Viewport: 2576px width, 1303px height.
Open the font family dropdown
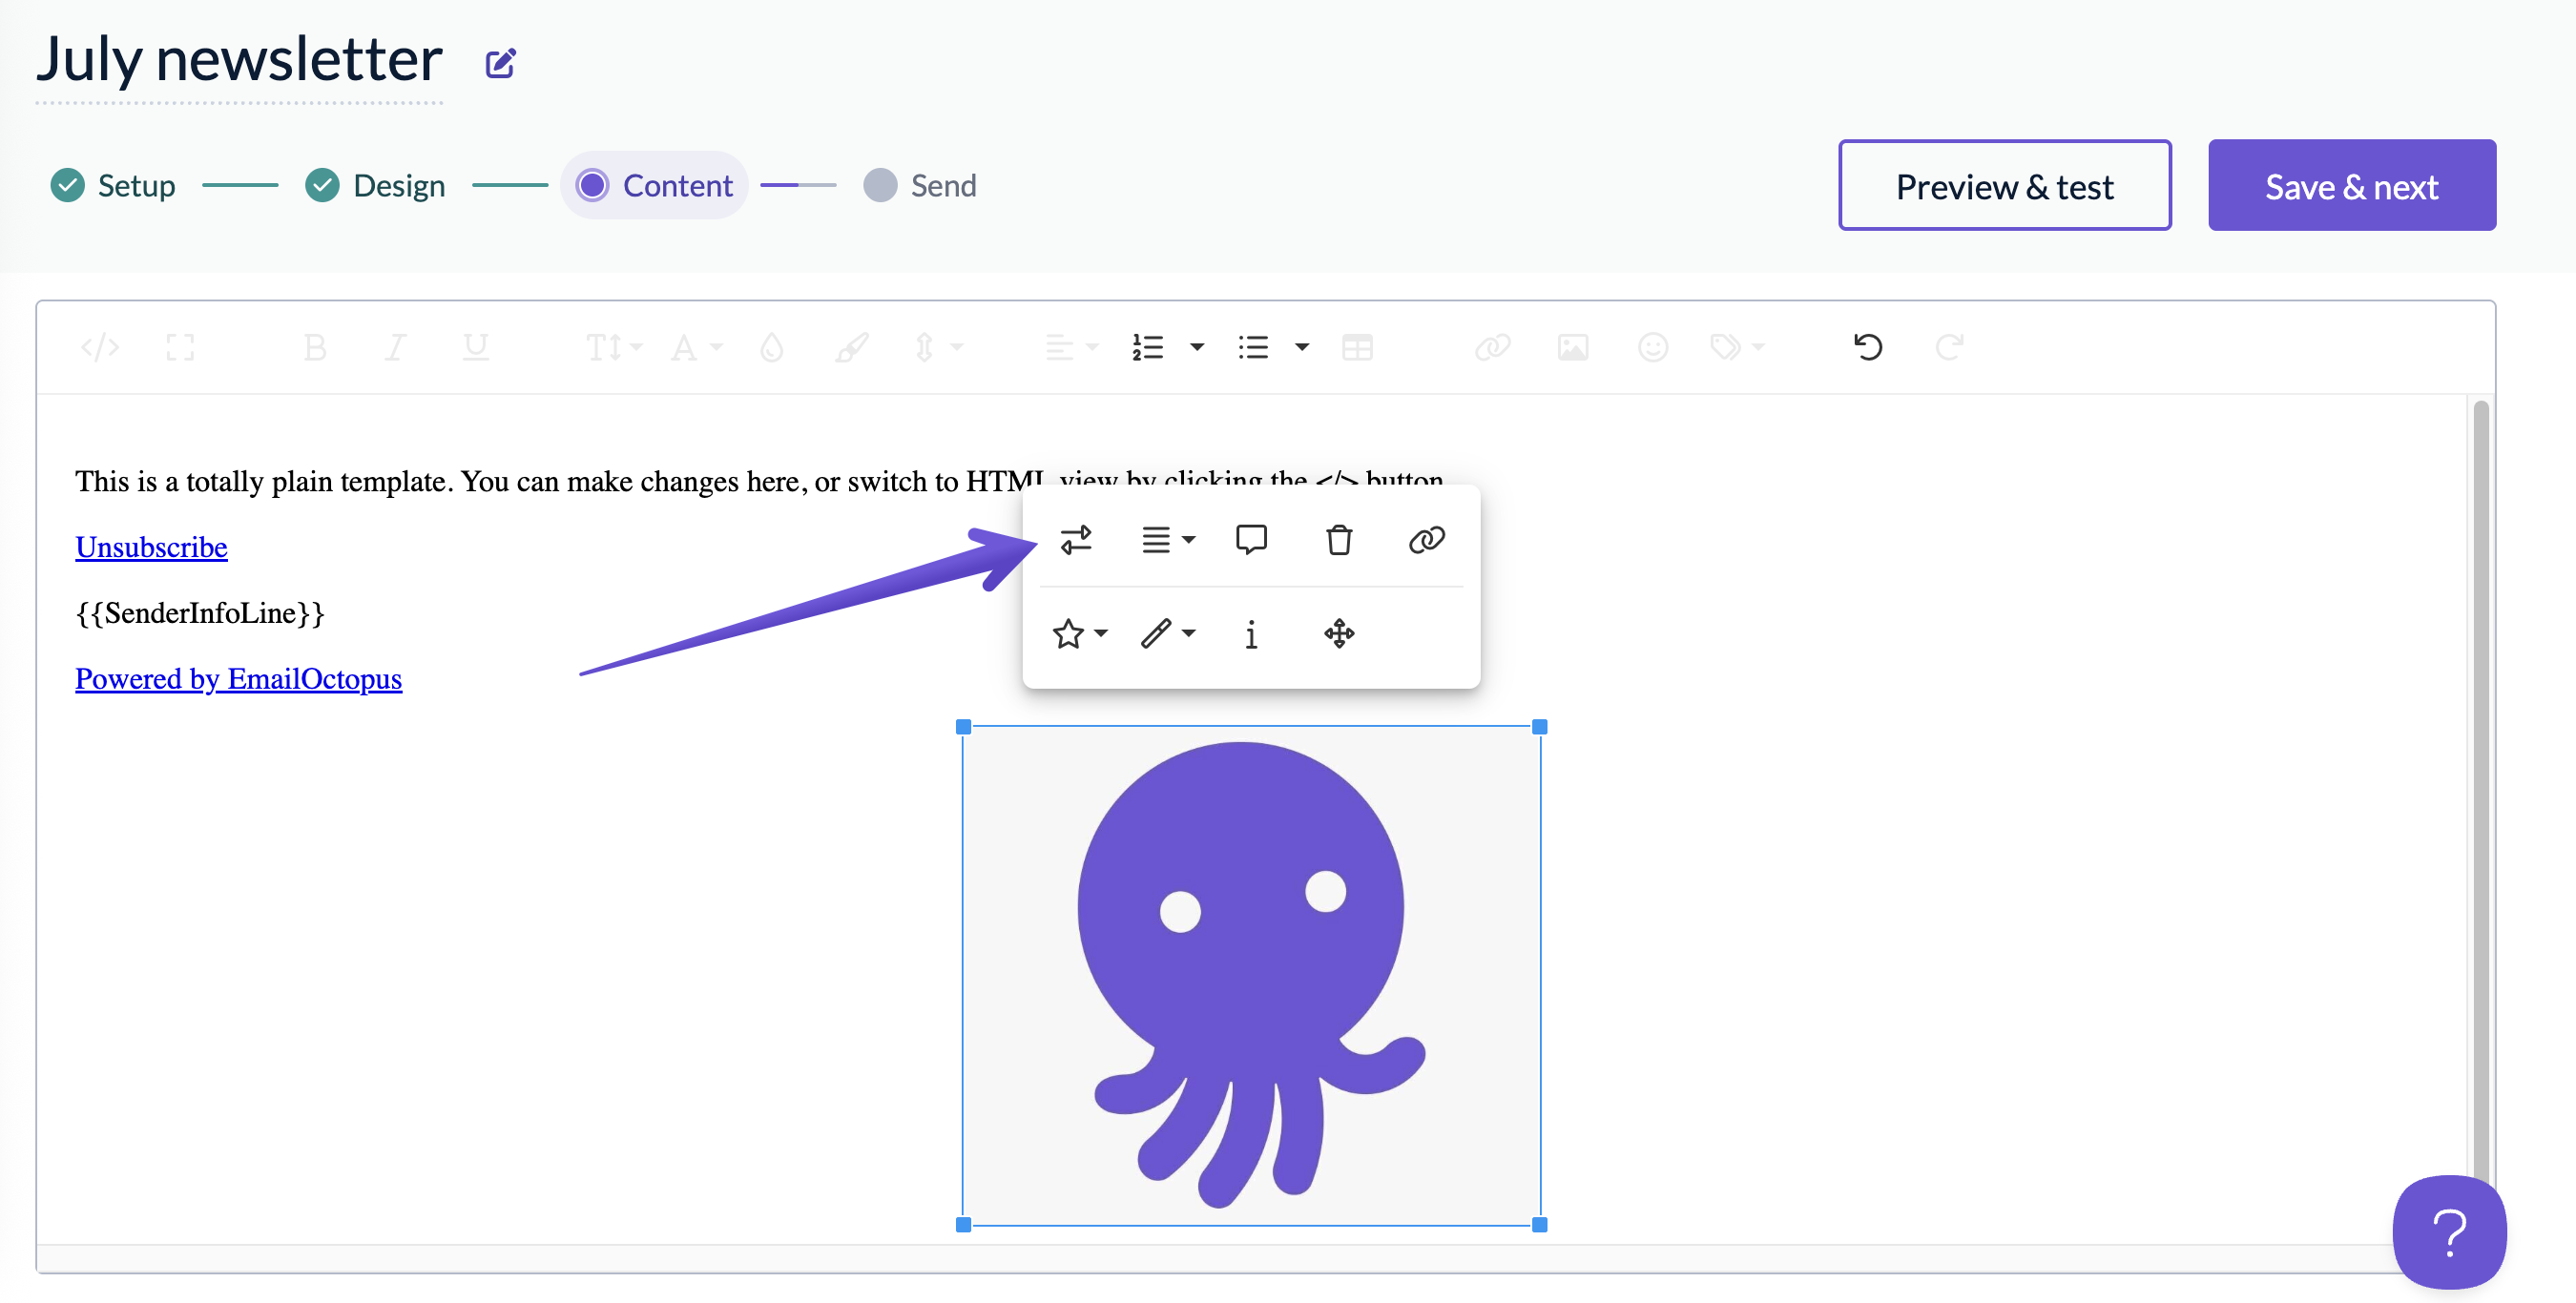696,347
